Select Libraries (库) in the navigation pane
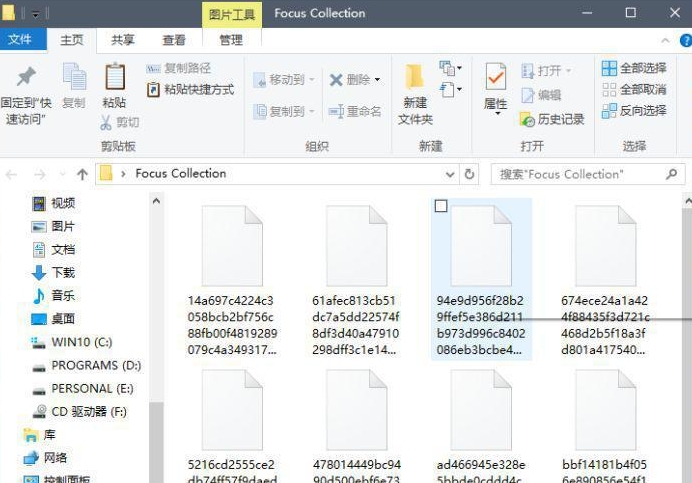This screenshot has width=692, height=483. tap(40, 435)
